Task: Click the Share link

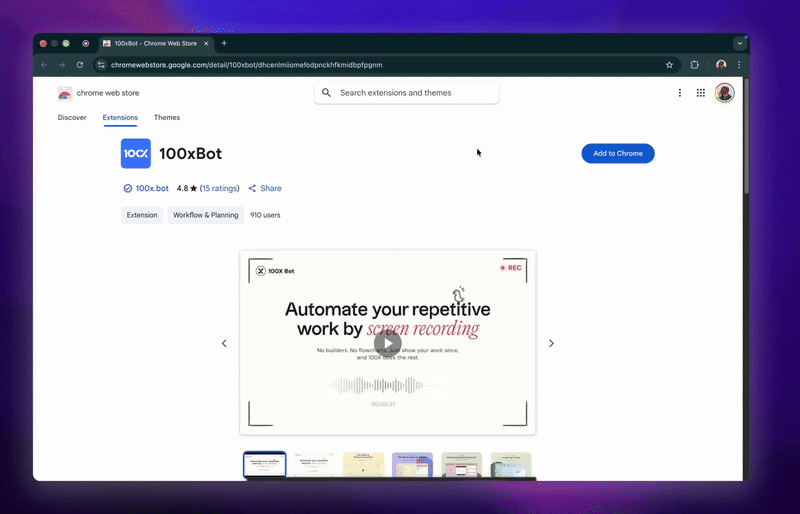Action: [265, 188]
